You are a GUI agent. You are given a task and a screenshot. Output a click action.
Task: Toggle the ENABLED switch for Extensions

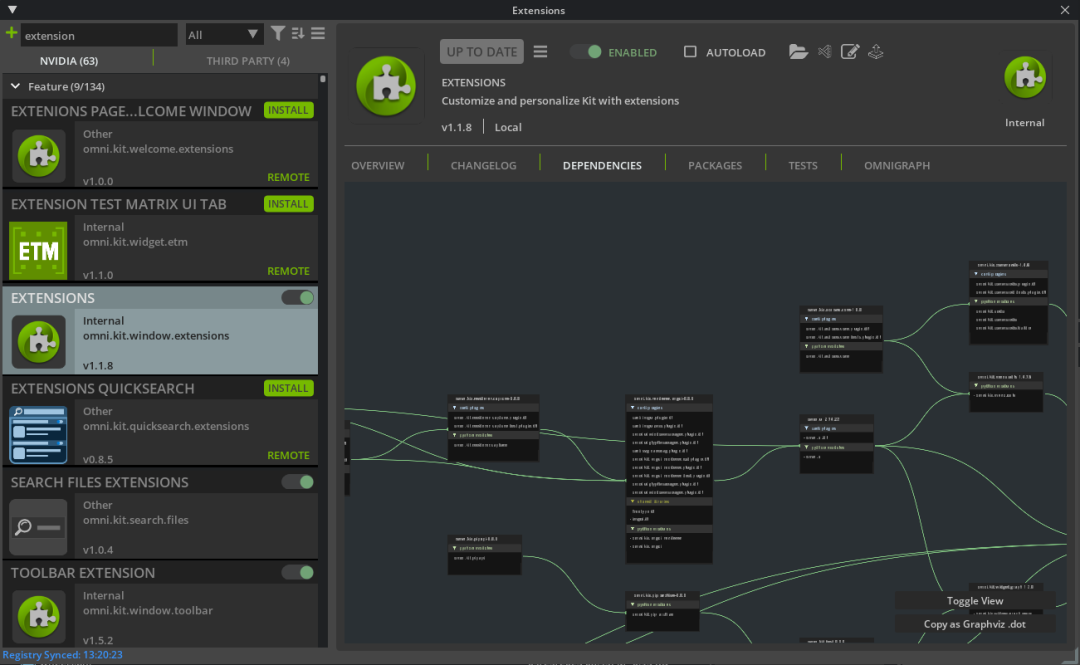click(586, 52)
